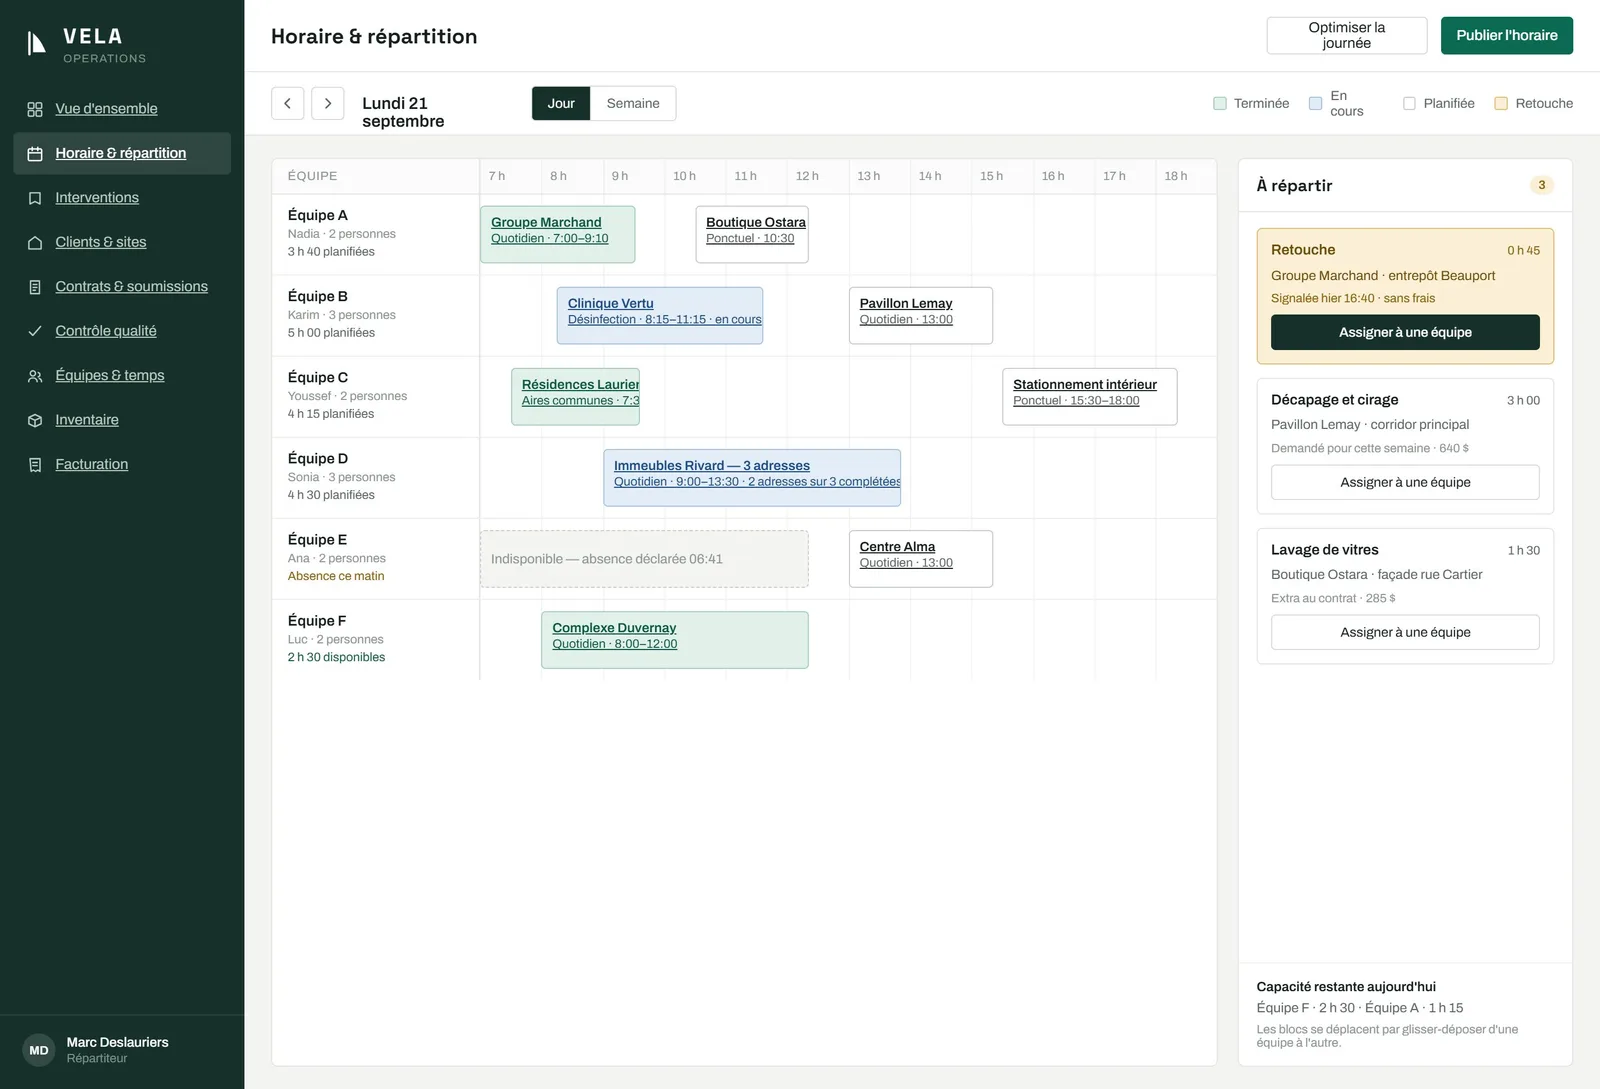Open the Groupe Marchand schedule block

557,234
